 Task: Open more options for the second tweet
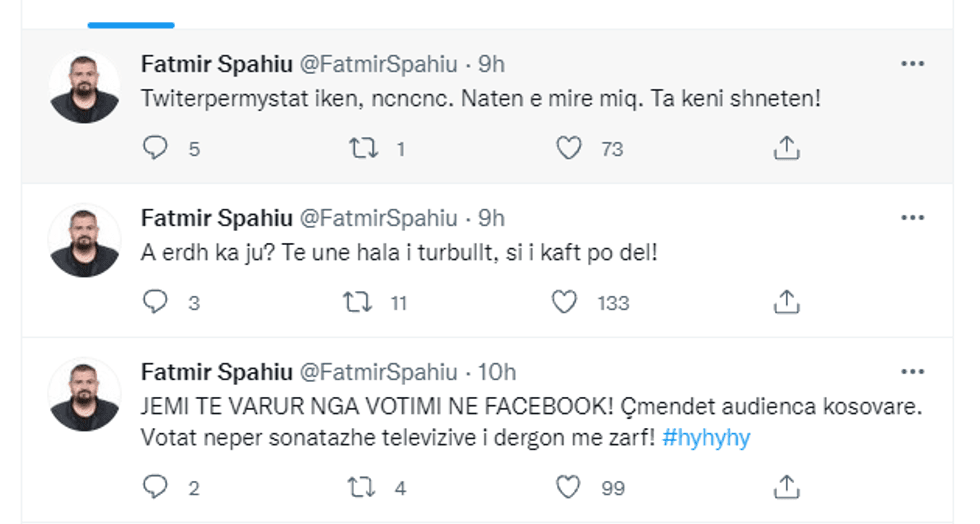(x=912, y=217)
